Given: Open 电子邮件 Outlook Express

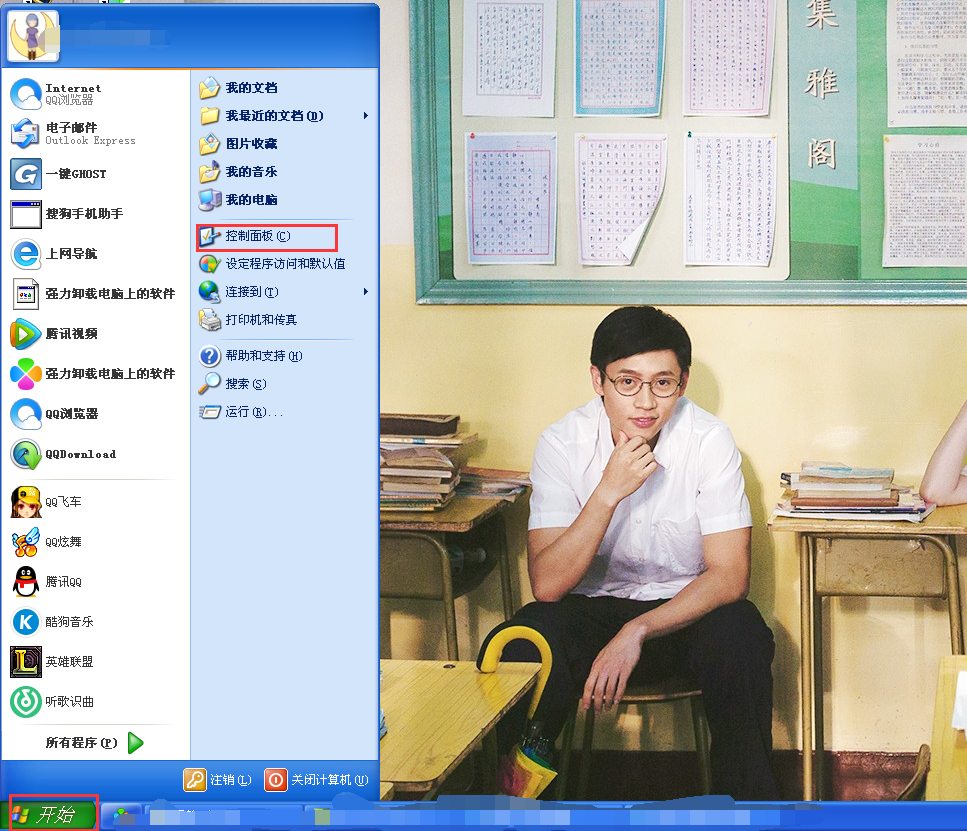Looking at the screenshot, I should tap(95, 134).
